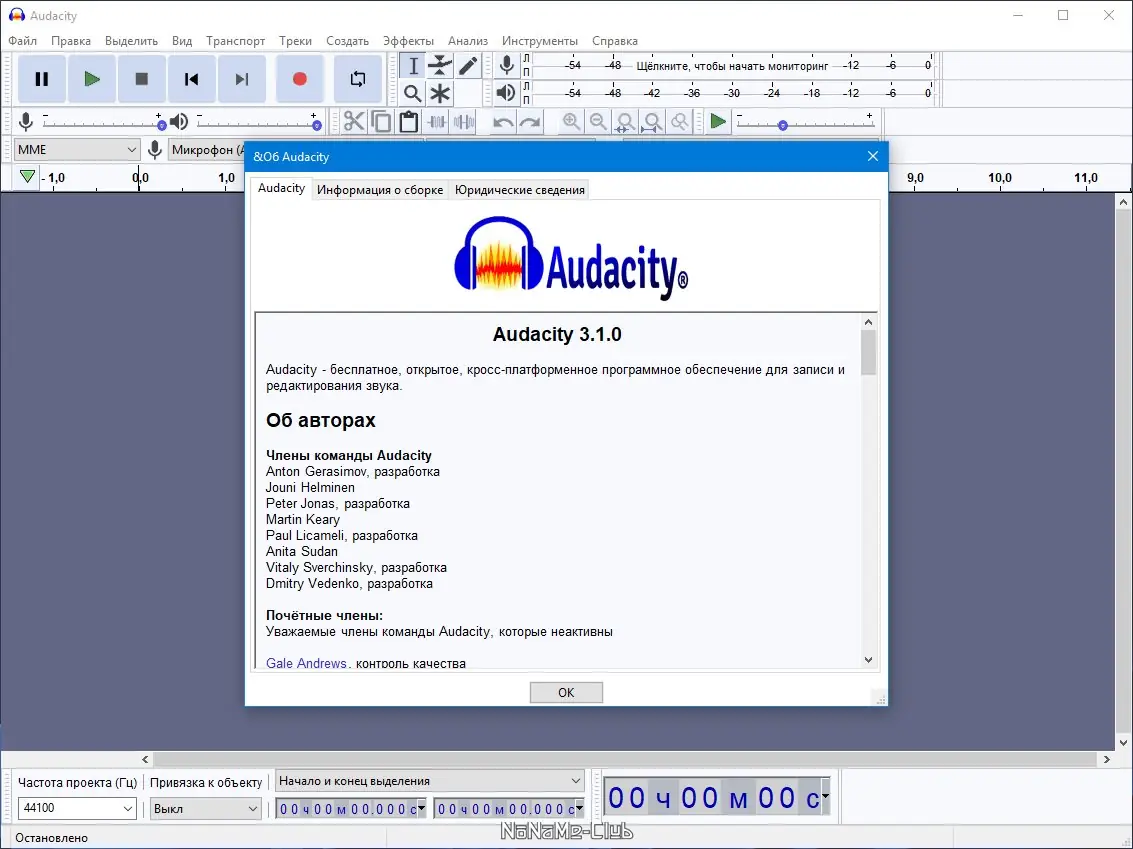
Task: Click Fit selection to width icon
Action: 626,121
